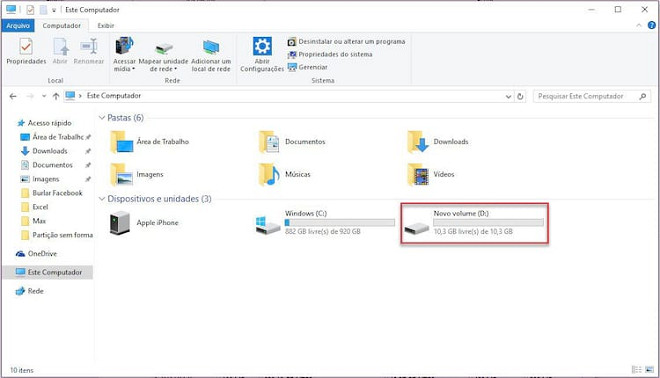
Task: Refresh the current folder view
Action: coord(520,96)
